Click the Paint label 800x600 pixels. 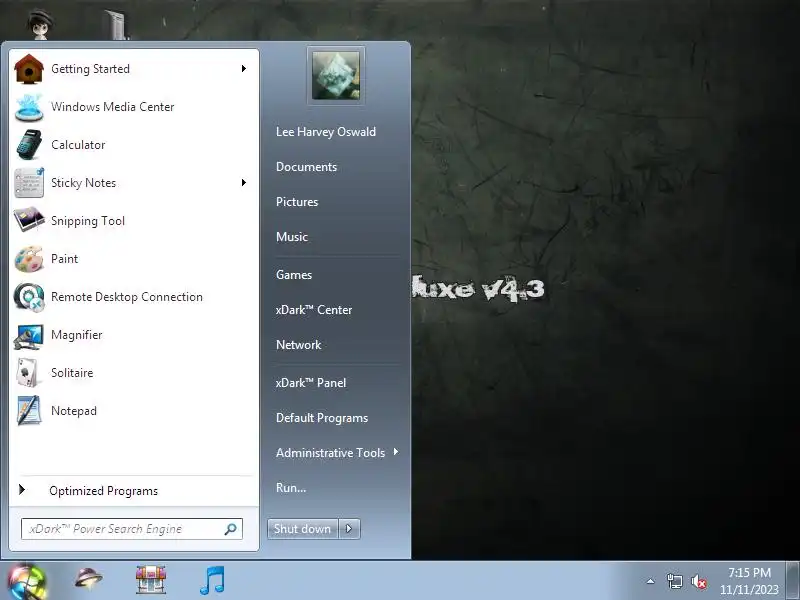click(x=64, y=259)
